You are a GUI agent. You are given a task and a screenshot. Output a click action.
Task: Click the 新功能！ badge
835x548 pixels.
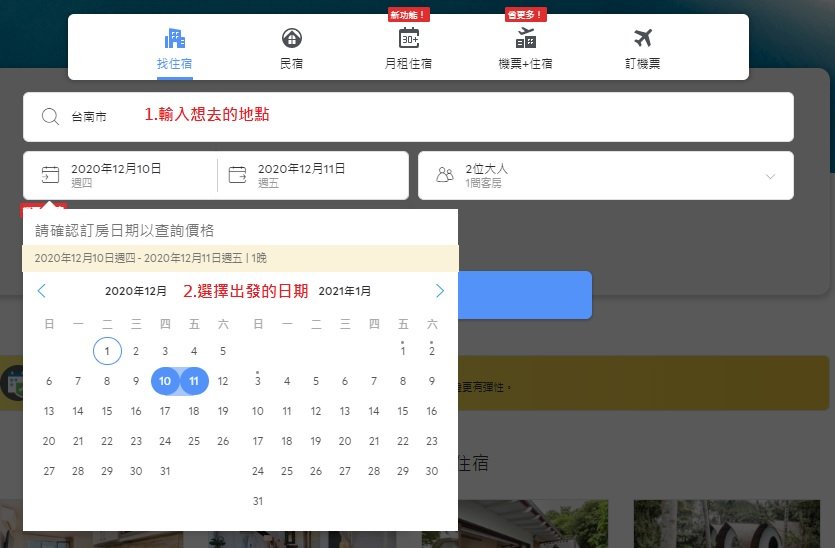(x=408, y=15)
